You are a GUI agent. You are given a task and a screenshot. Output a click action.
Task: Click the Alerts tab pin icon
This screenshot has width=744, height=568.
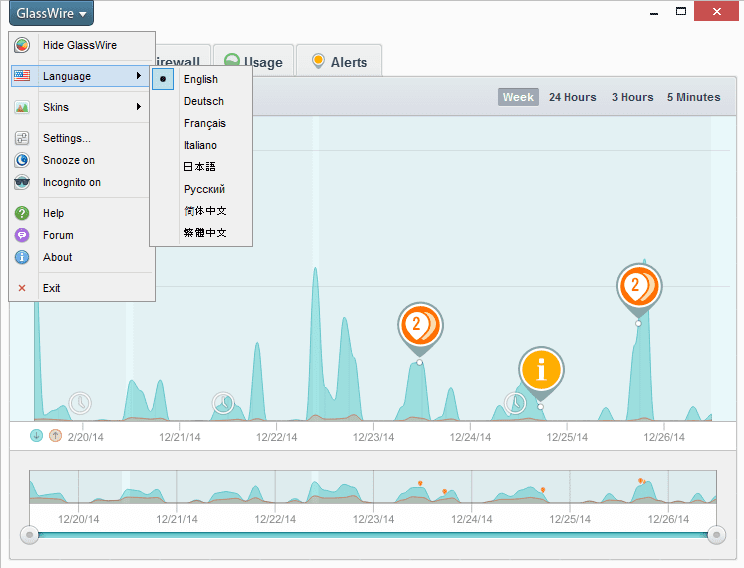(318, 61)
